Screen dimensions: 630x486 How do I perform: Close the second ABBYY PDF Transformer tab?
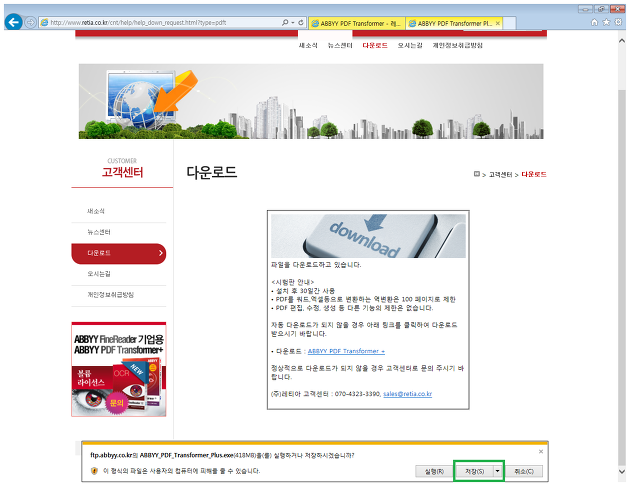click(x=498, y=23)
